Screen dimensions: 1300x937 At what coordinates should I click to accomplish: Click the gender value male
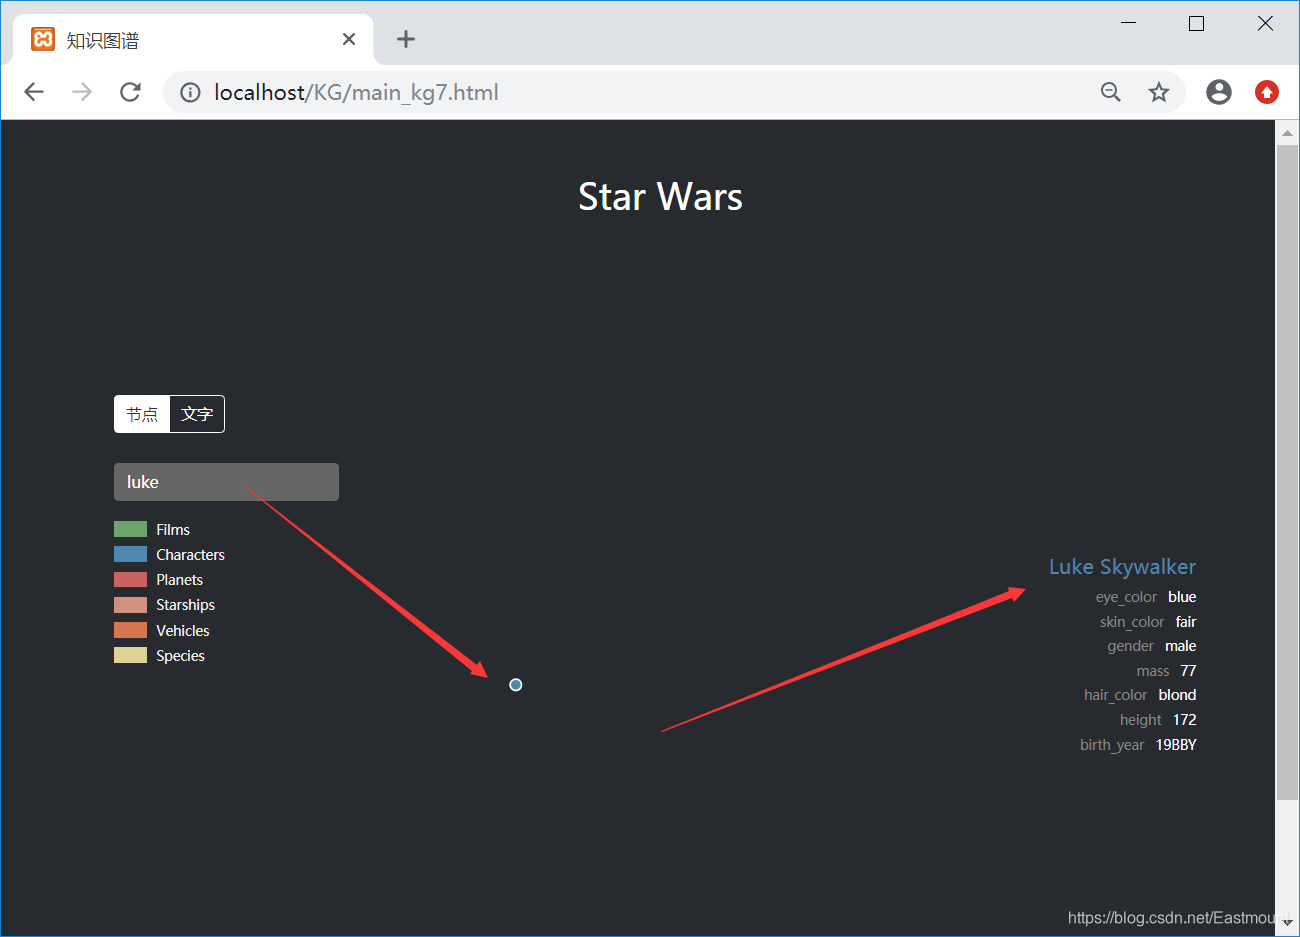point(1180,646)
